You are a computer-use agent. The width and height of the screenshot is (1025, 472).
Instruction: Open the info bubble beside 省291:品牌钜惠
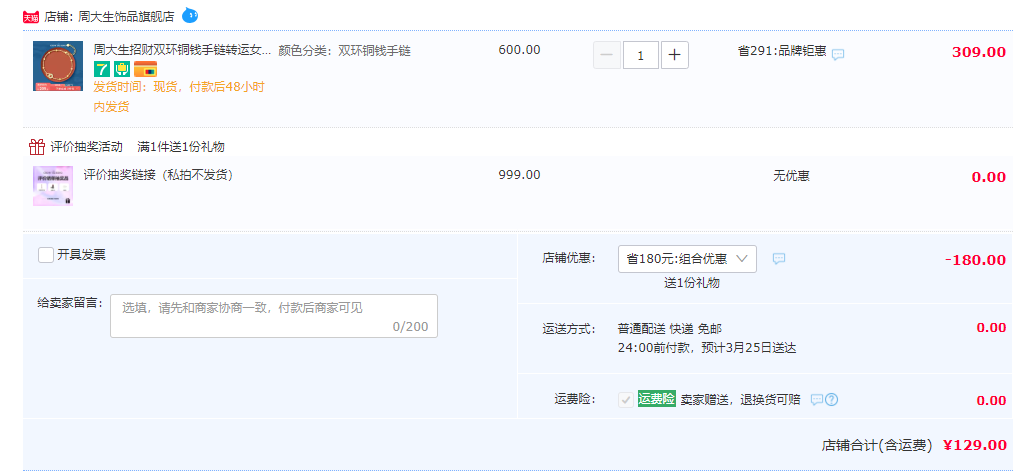coord(838,54)
